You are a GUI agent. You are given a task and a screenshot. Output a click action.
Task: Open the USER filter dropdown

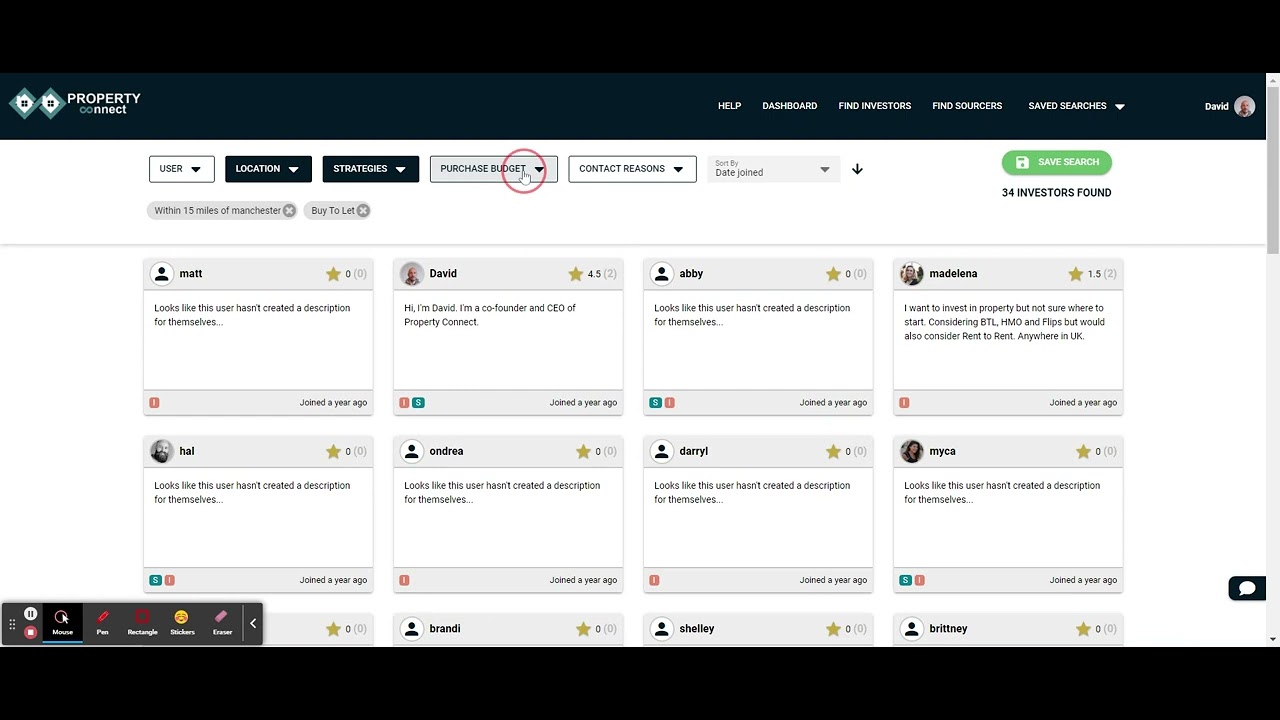(181, 169)
